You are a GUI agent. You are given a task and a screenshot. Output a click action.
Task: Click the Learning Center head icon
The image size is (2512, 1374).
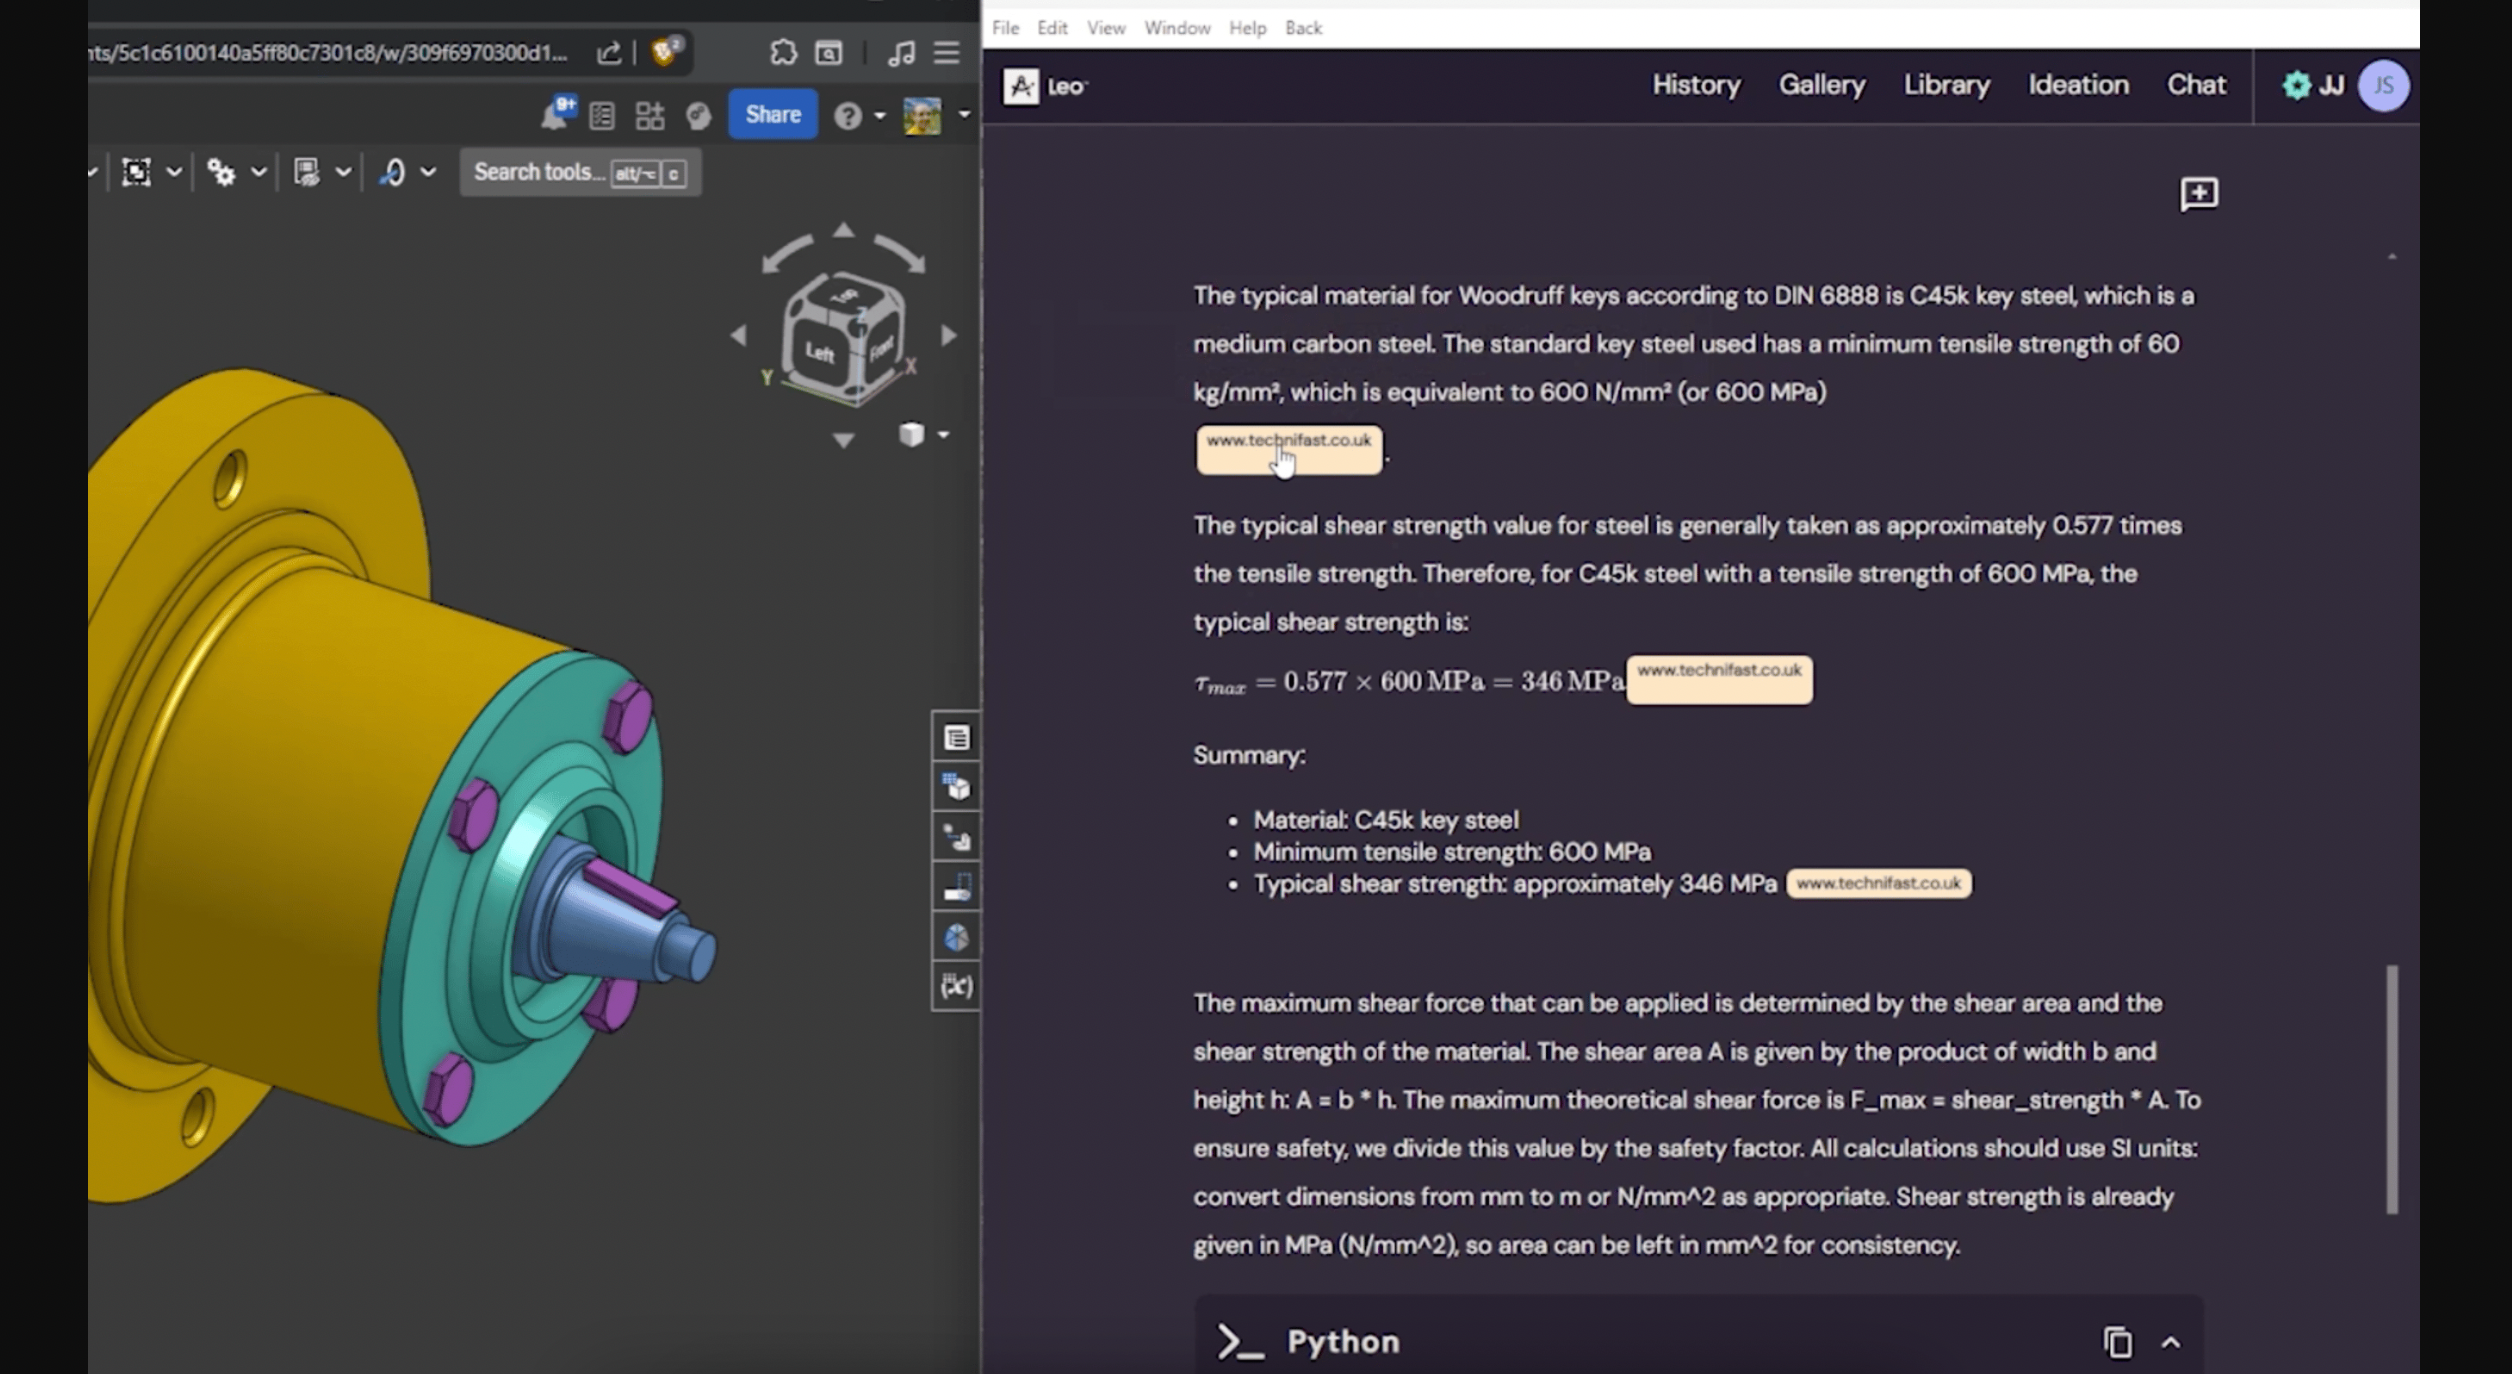[x=698, y=116]
